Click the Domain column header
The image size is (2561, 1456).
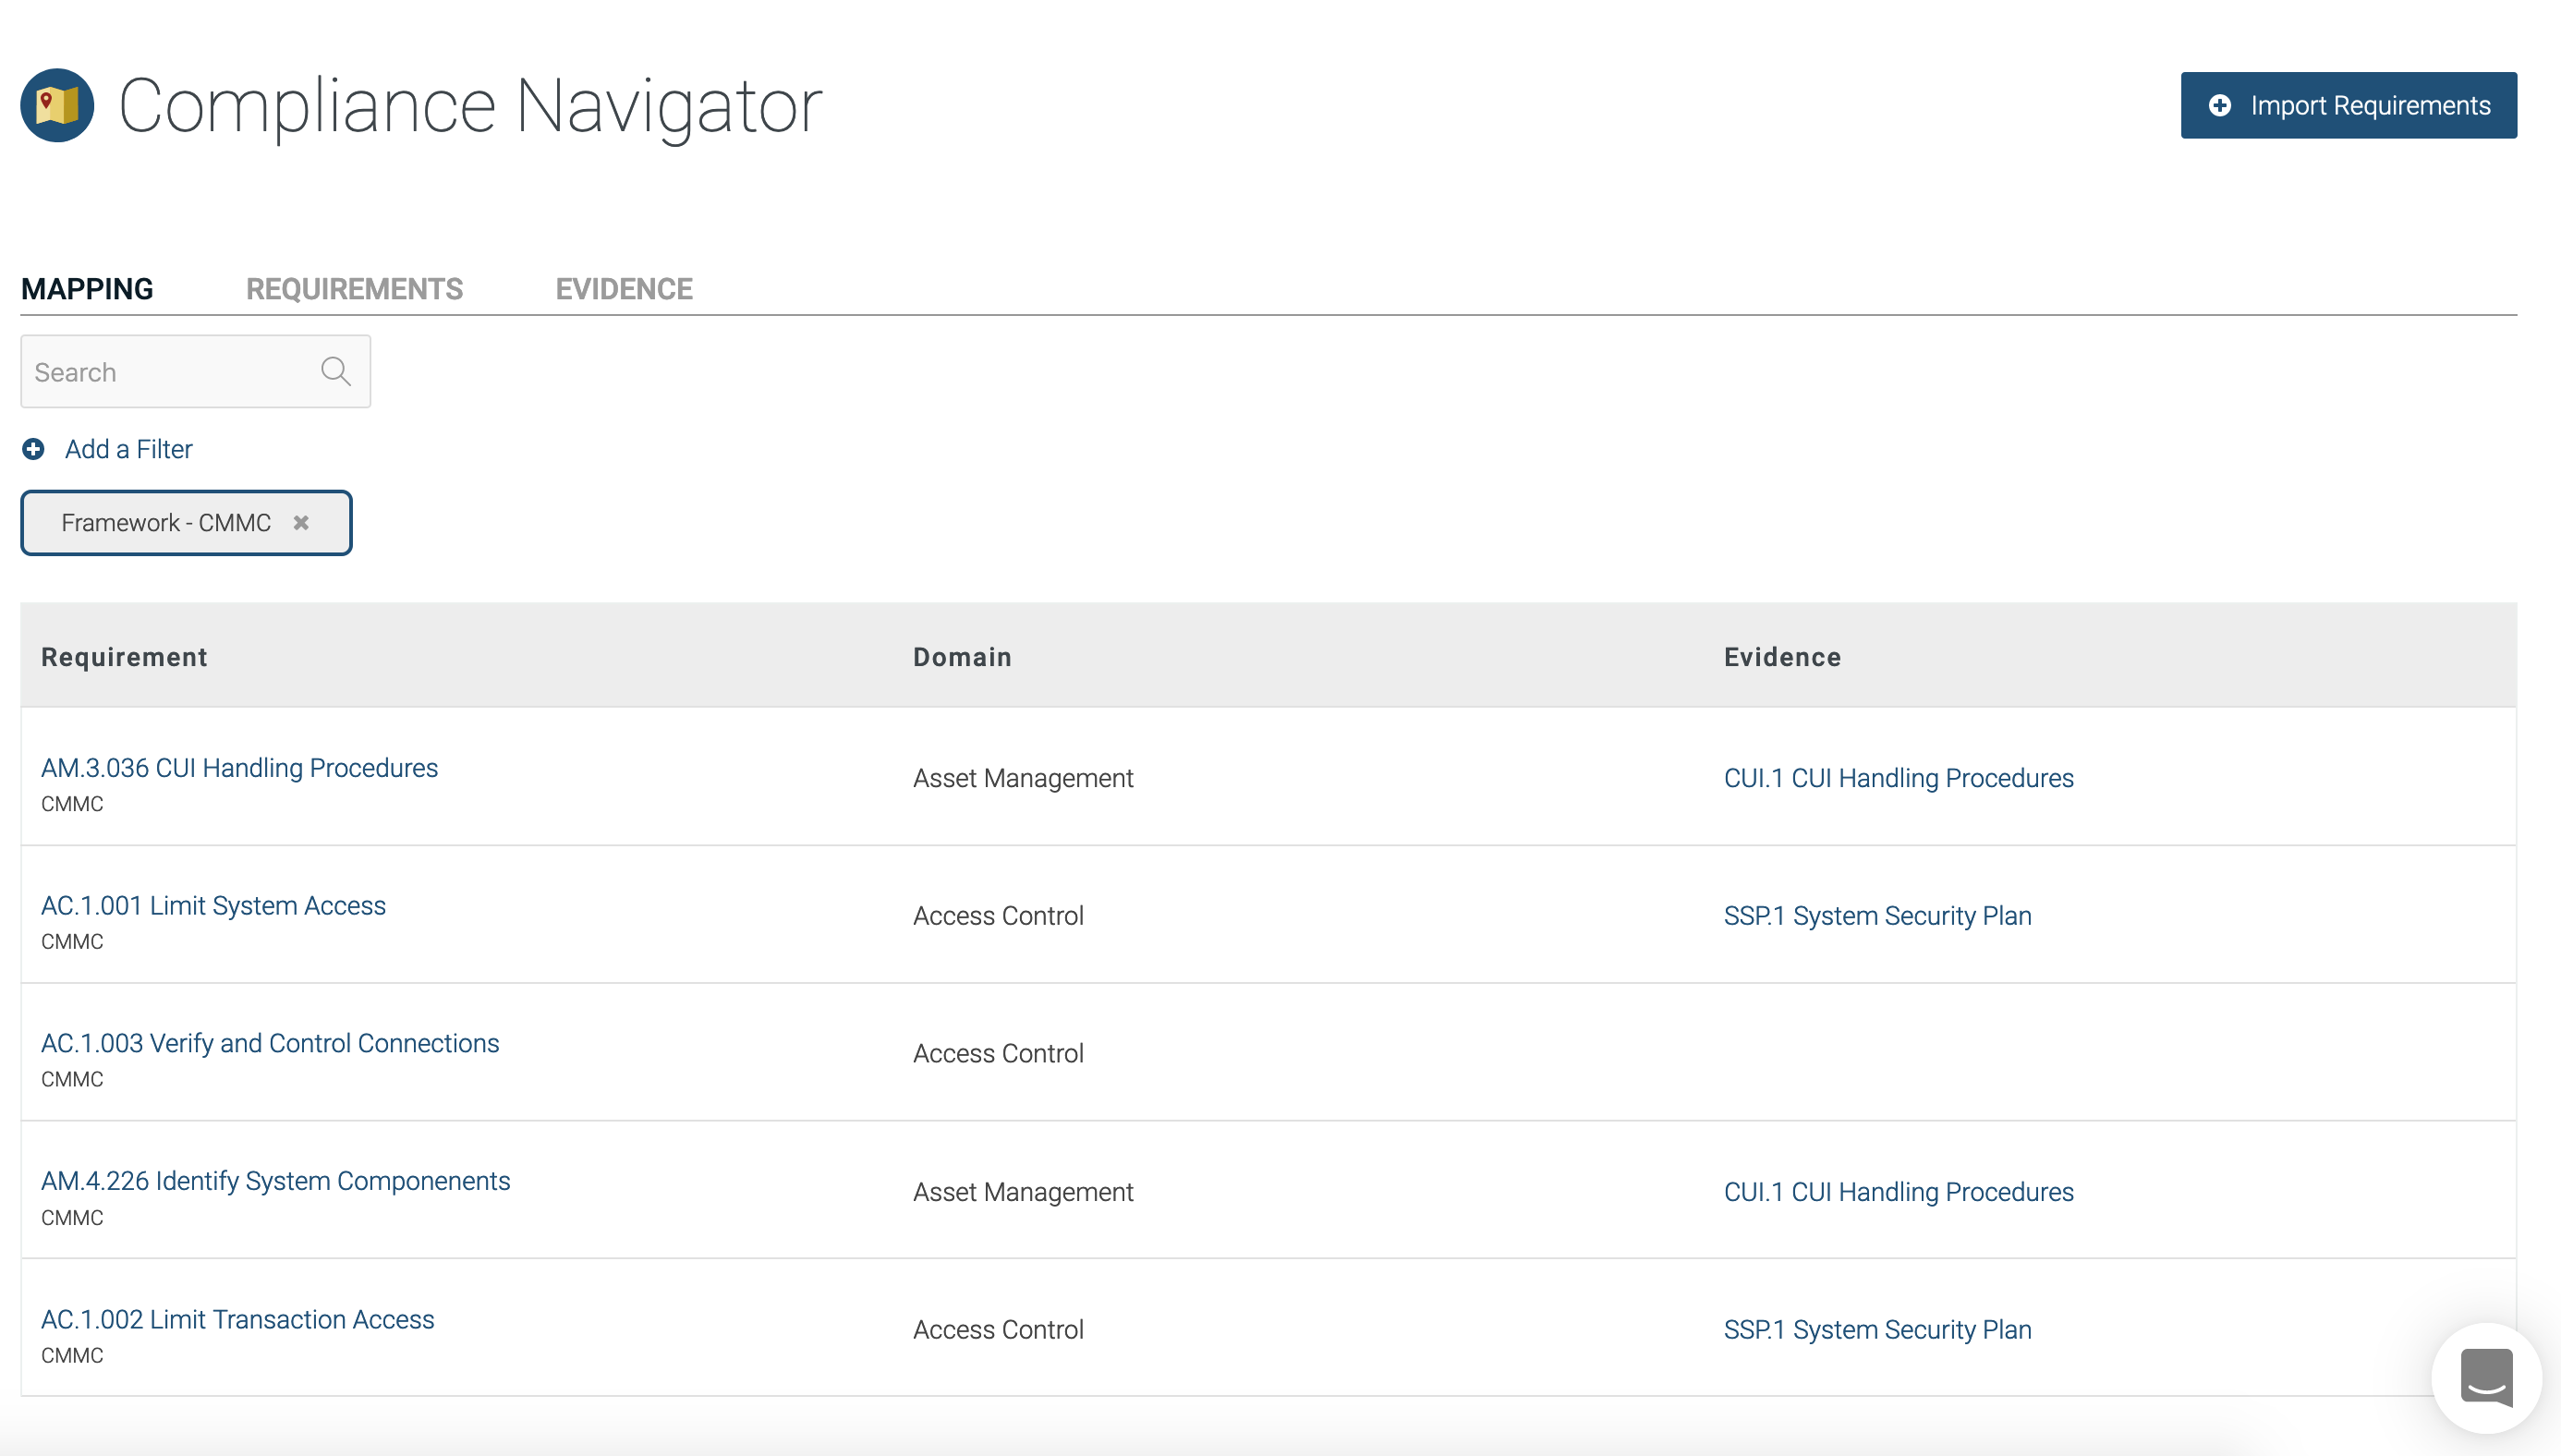(x=961, y=656)
